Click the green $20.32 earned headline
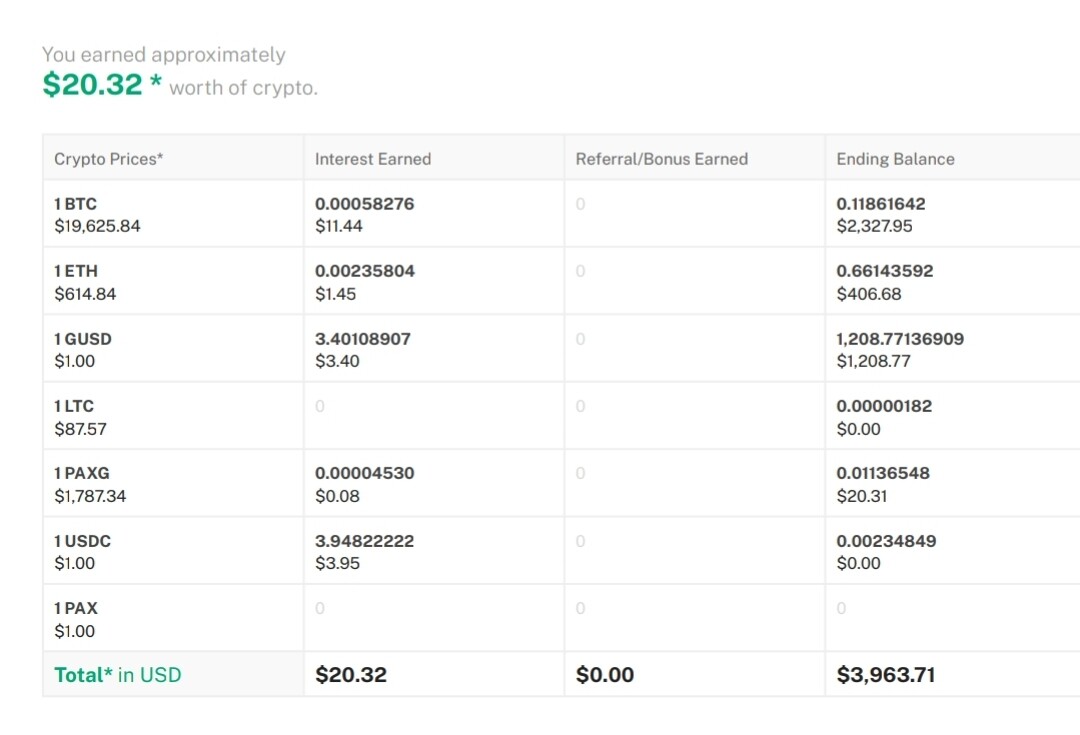The image size is (1080, 735). point(92,85)
